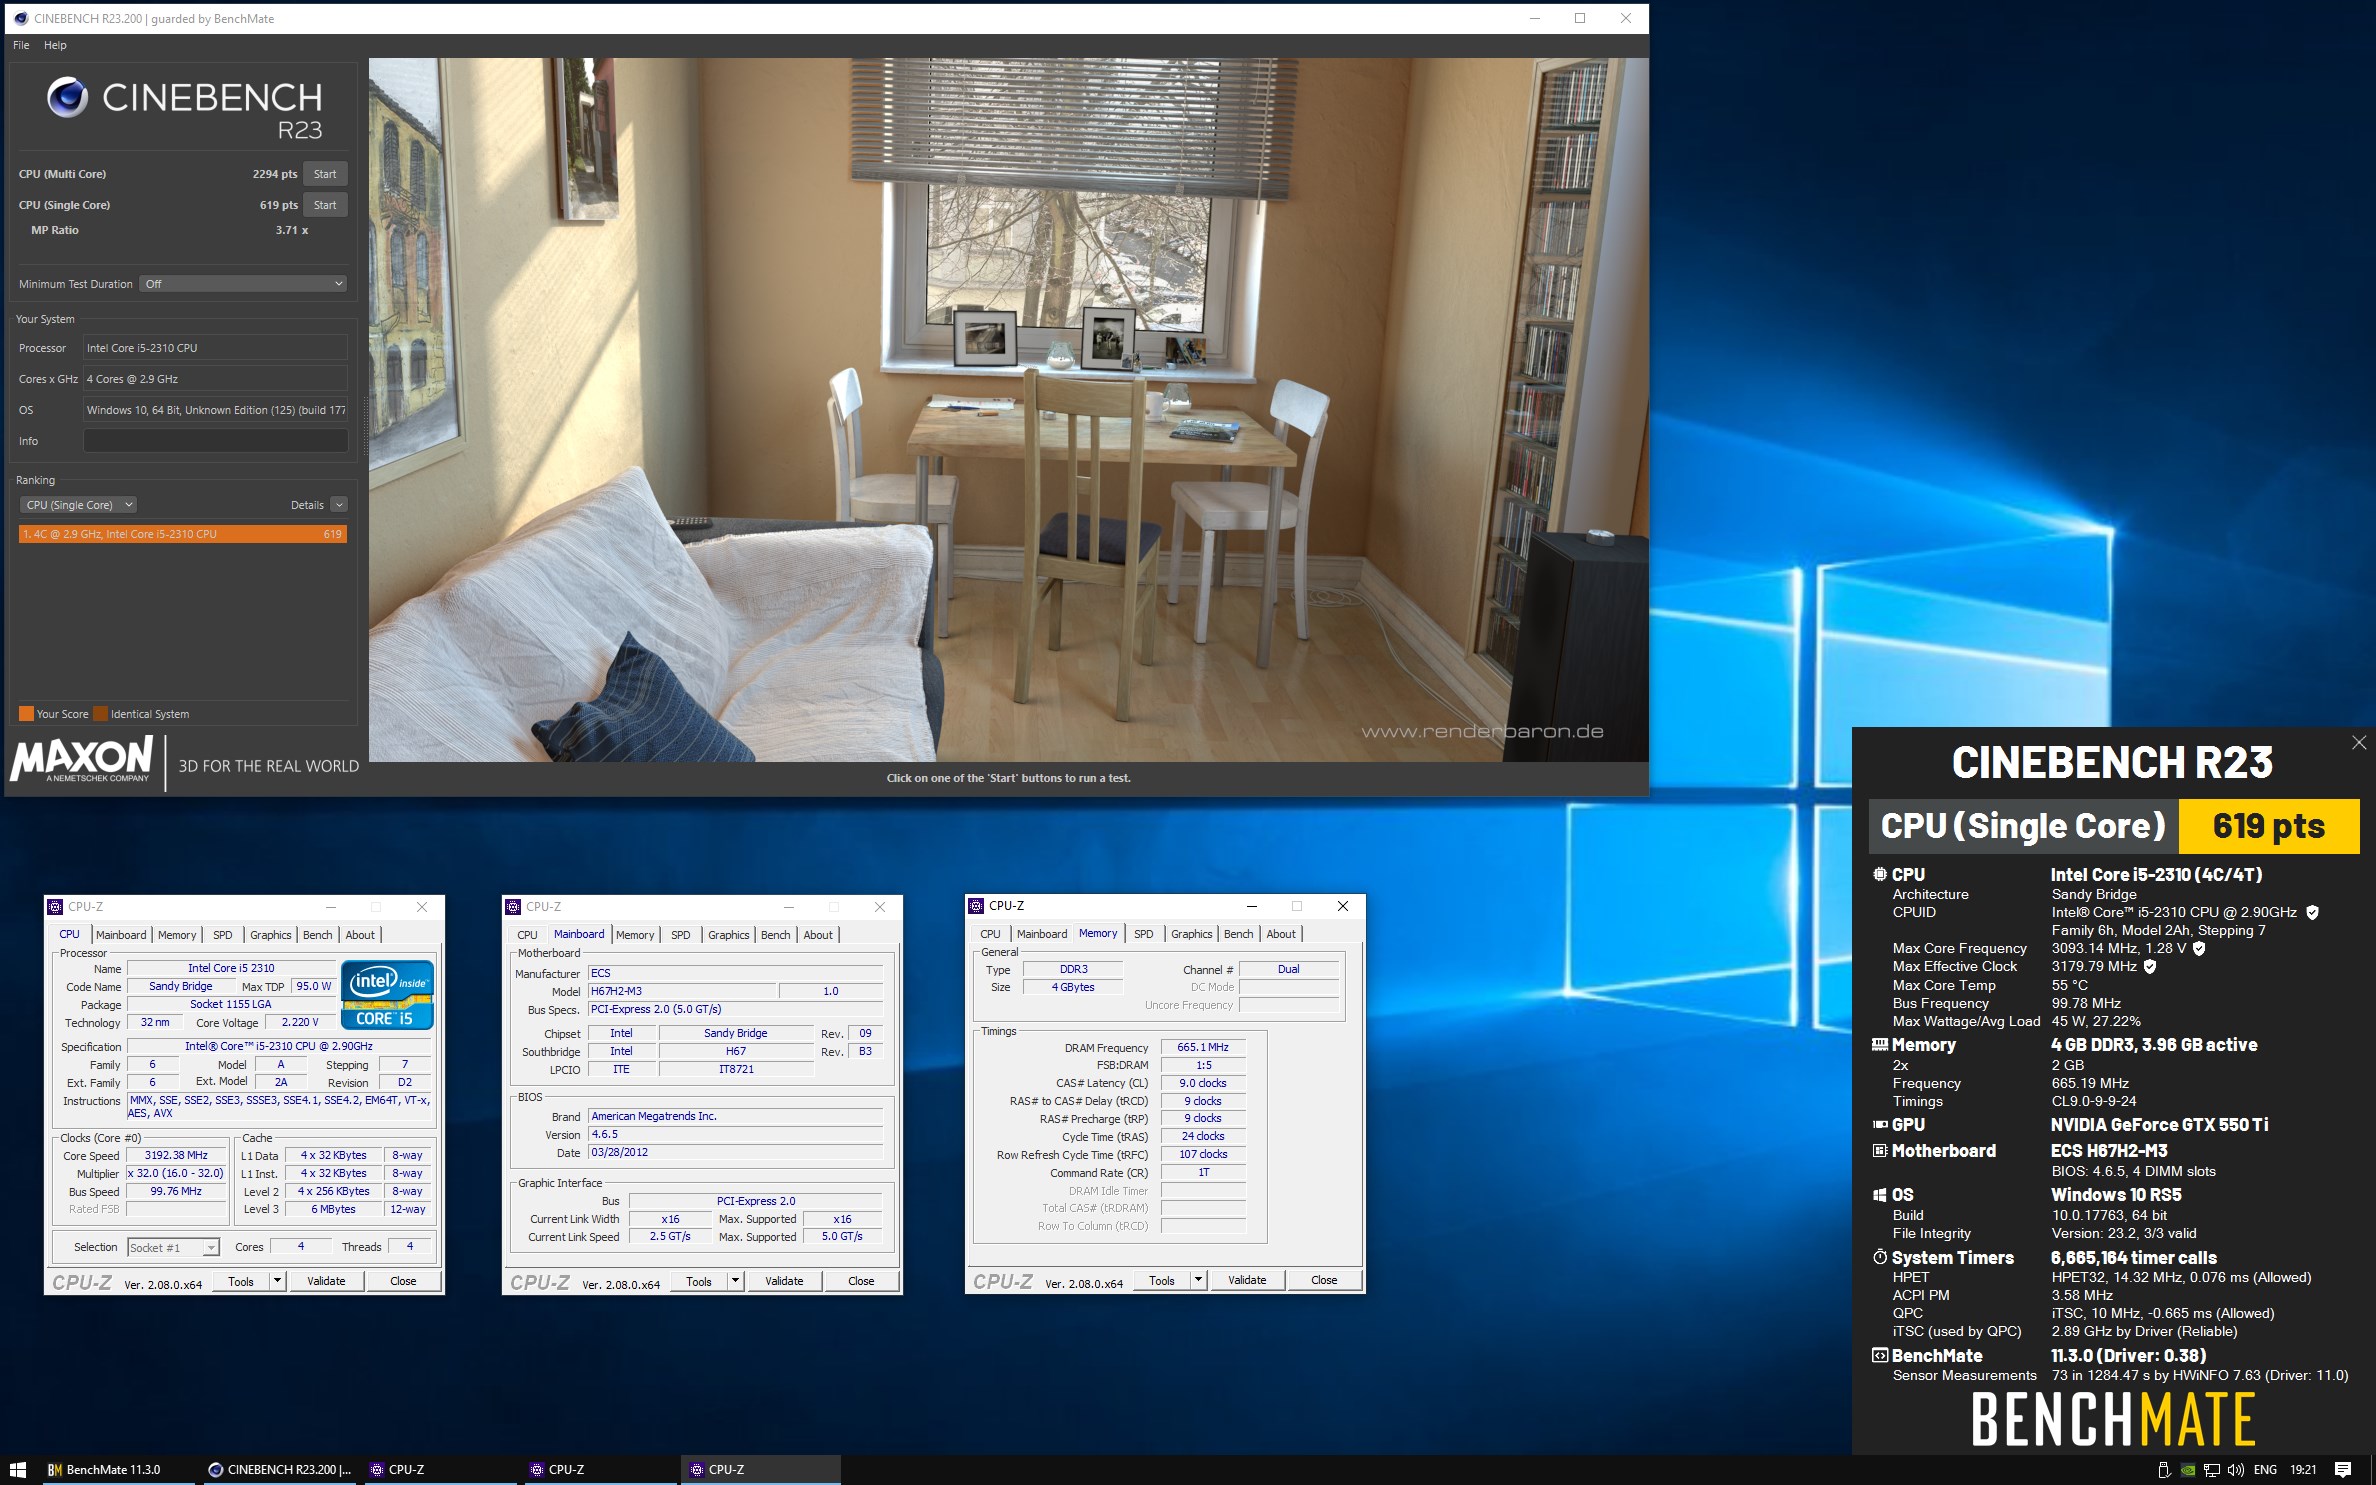This screenshot has width=2376, height=1485.
Task: Click Close button in CPU-Z CPU window
Action: pyautogui.click(x=403, y=1281)
